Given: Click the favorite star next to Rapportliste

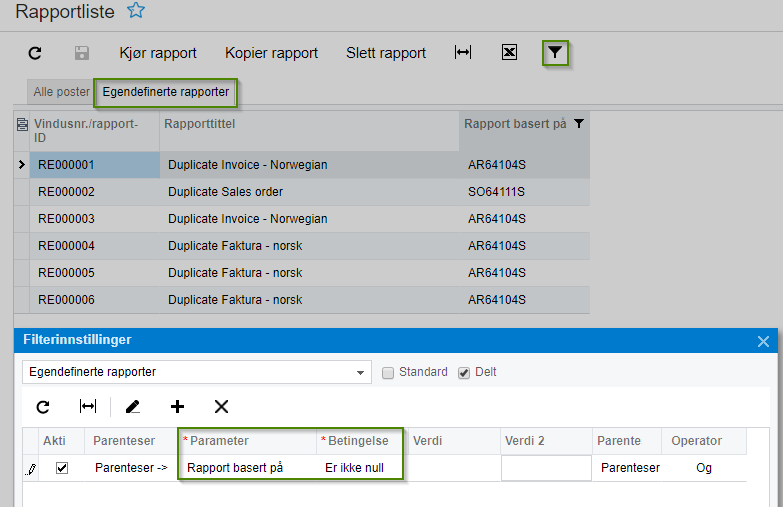Looking at the screenshot, I should click(x=136, y=11).
